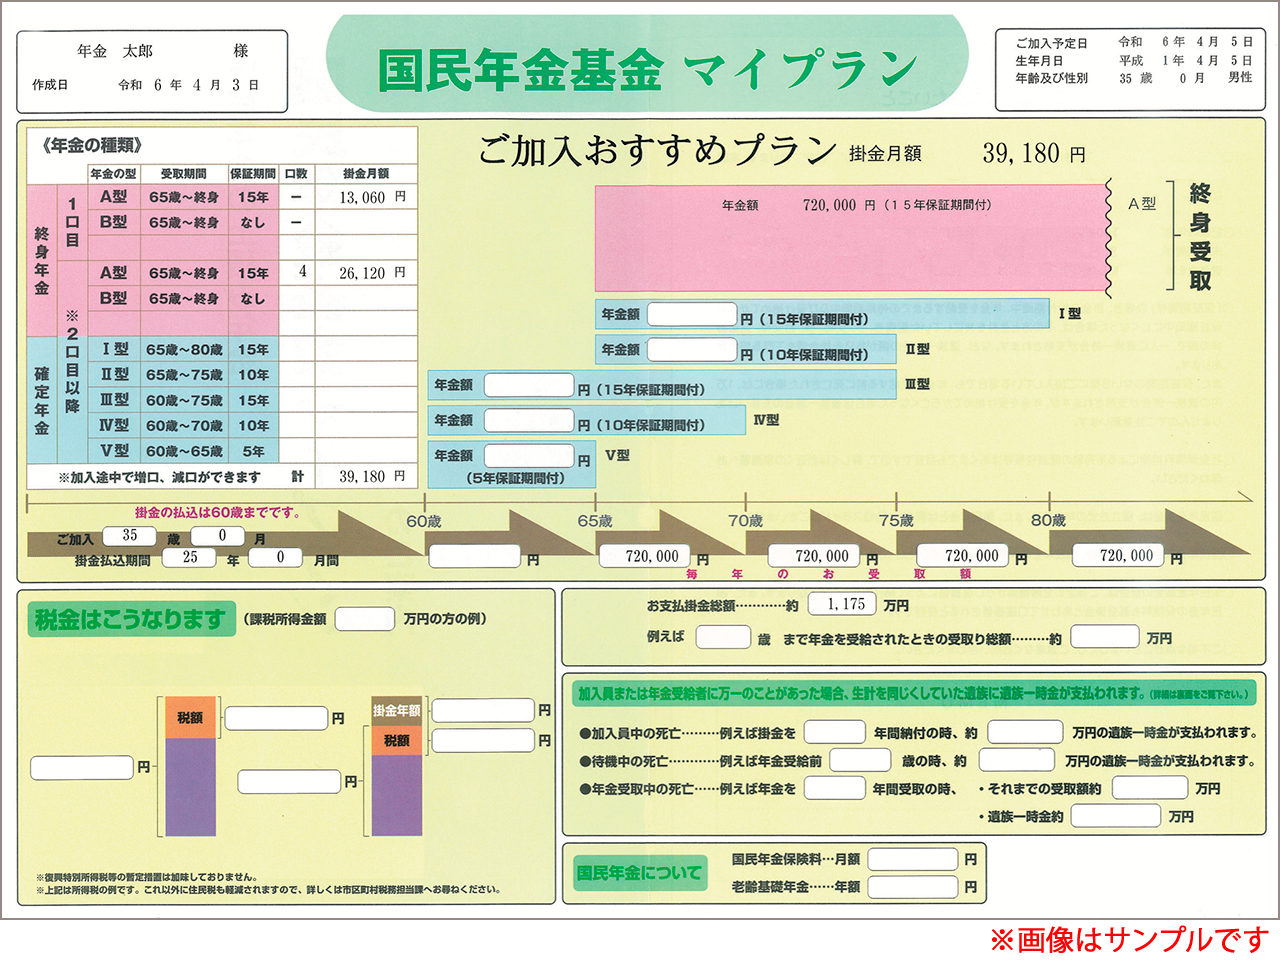Image resolution: width=1280 pixels, height=960 pixels.
Task: Click the 作成日 令和6年4月3日 line
Action: pos(146,85)
